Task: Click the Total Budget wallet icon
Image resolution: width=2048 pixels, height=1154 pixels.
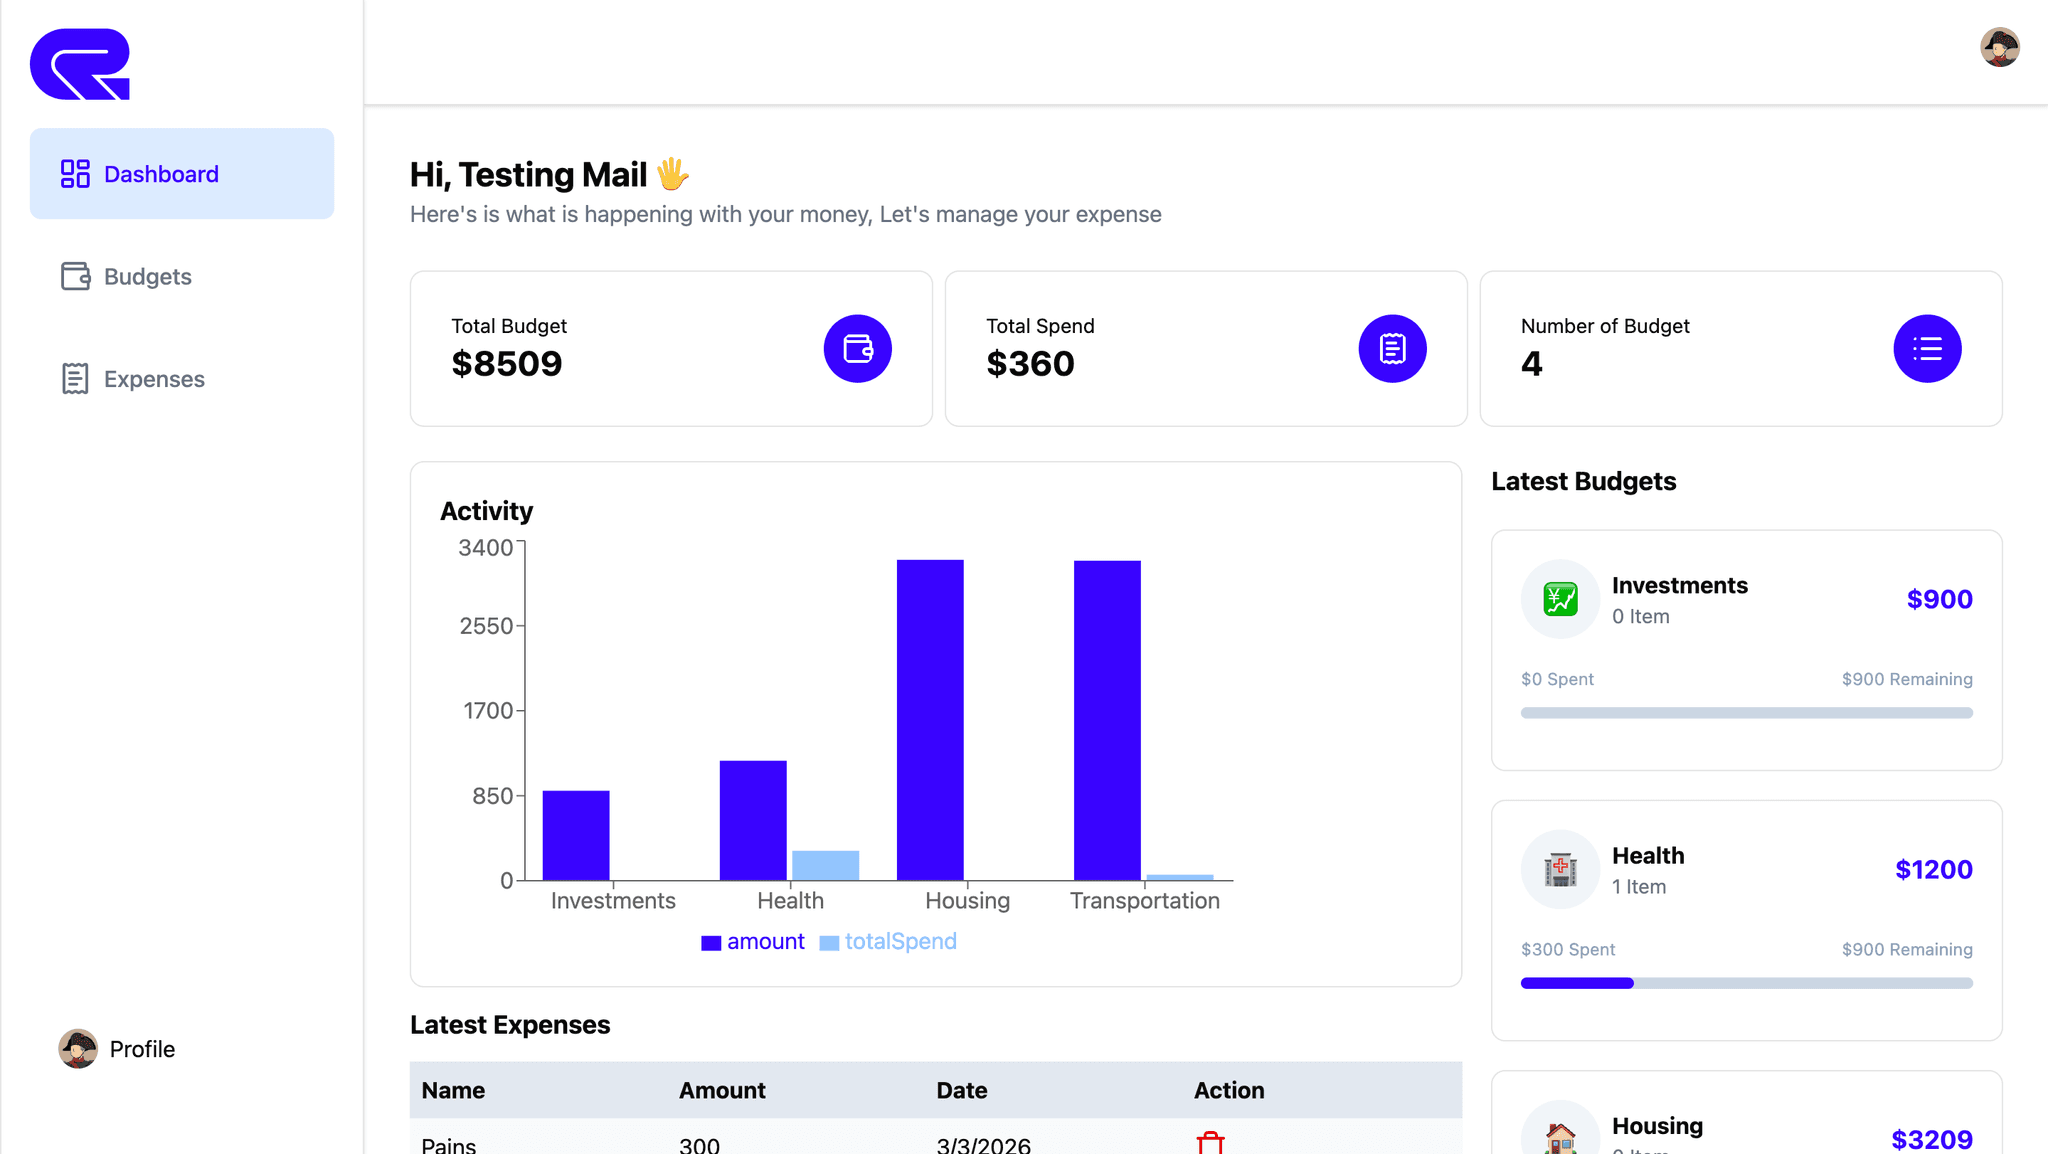Action: tap(857, 348)
